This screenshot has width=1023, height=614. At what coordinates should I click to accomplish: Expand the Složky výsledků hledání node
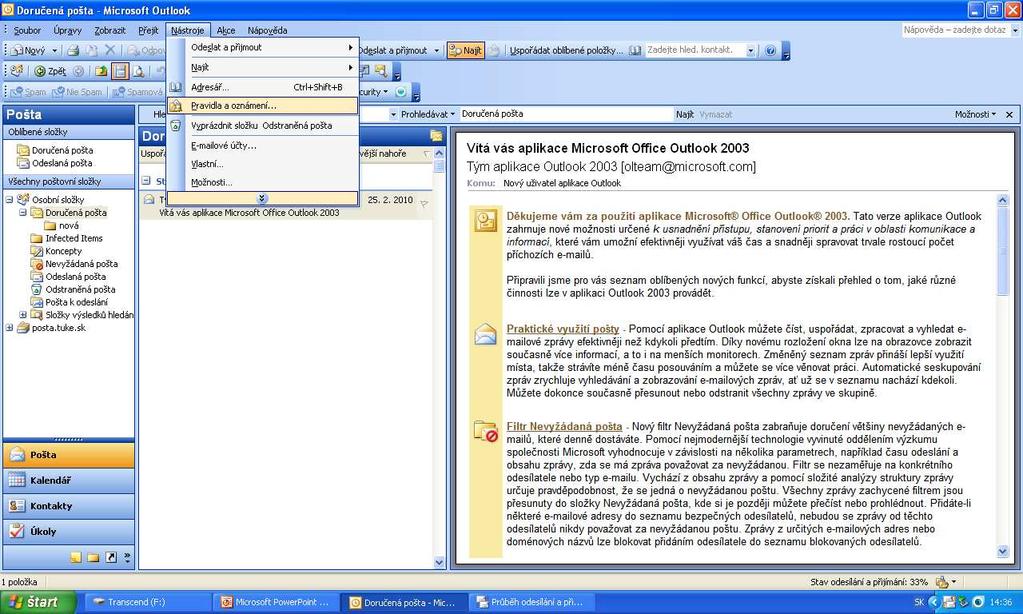(x=23, y=315)
